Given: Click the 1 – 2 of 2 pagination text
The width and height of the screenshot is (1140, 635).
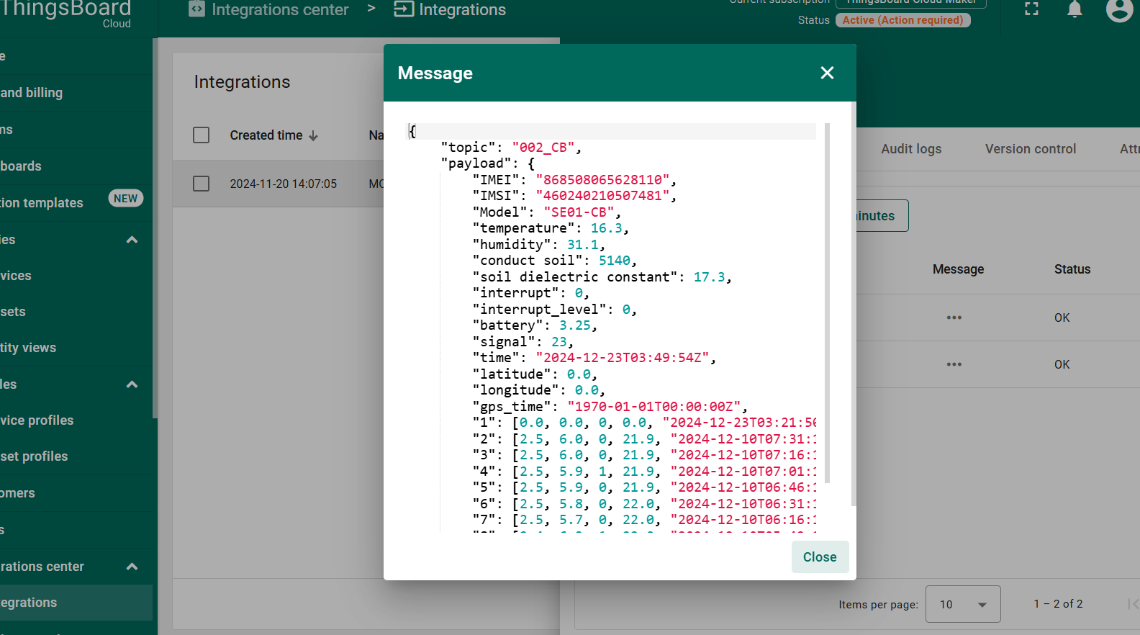Looking at the screenshot, I should (1058, 604).
